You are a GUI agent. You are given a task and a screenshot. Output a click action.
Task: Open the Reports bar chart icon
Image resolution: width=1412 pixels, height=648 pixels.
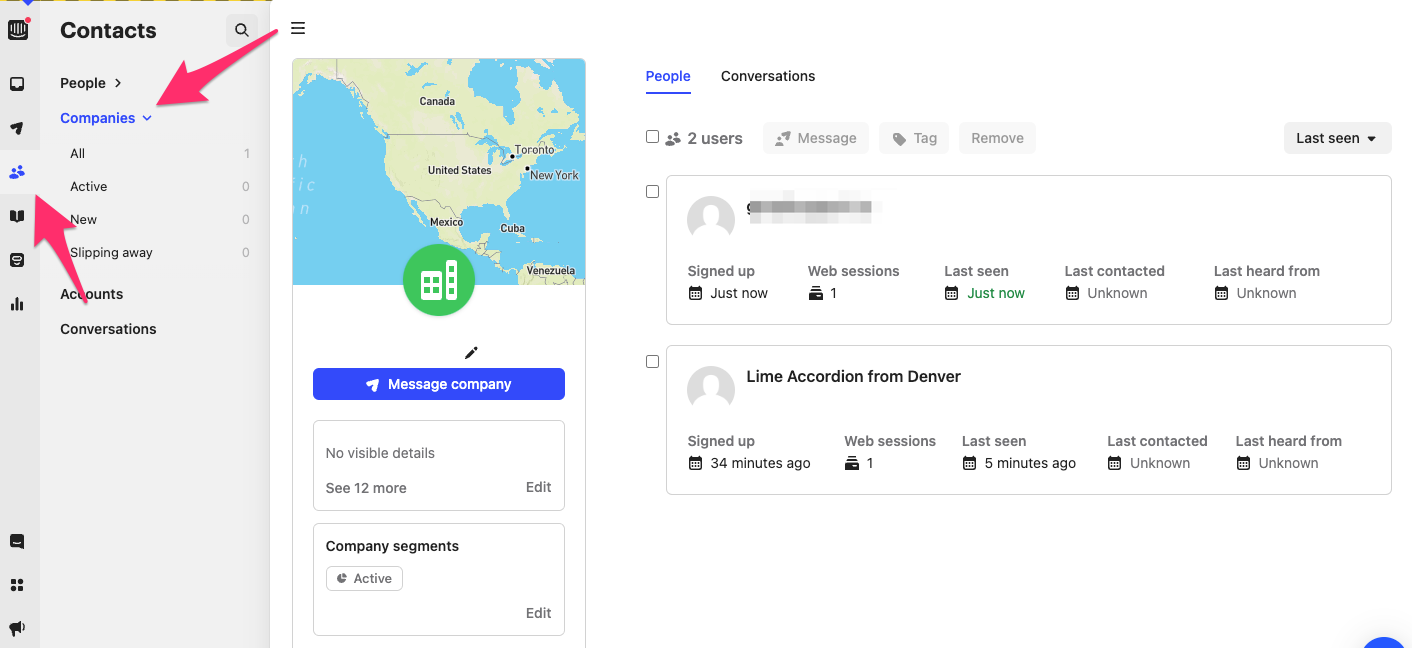point(17,304)
